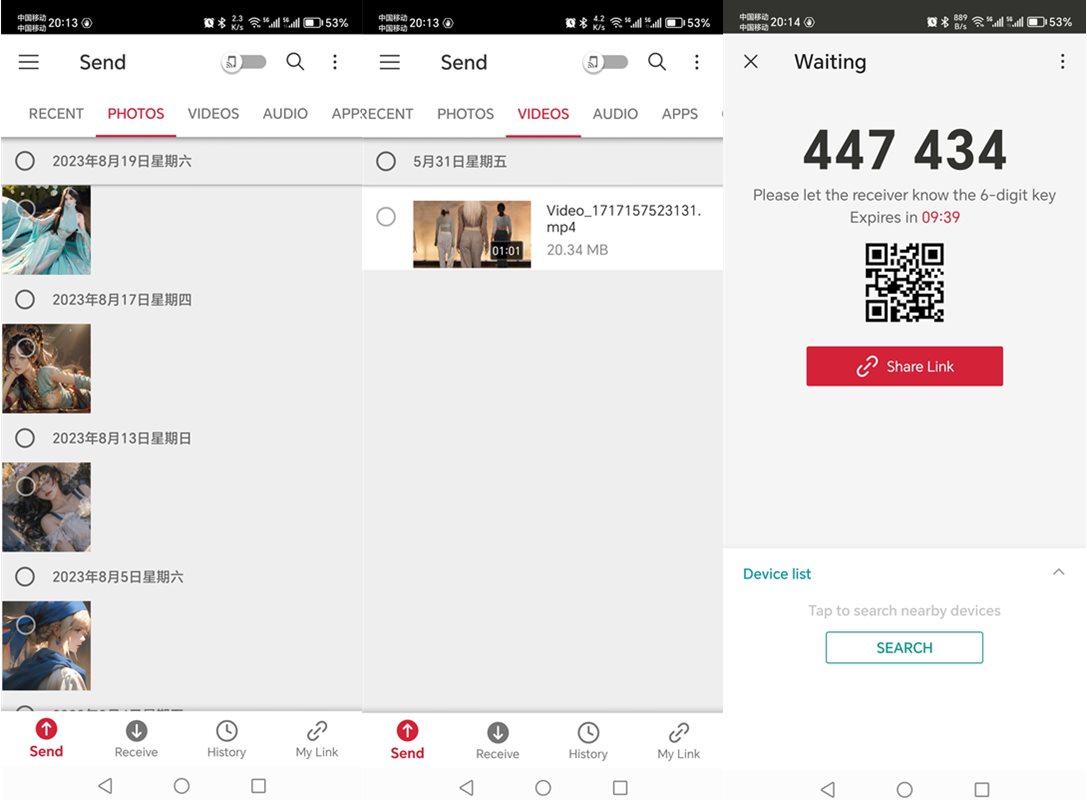The width and height of the screenshot is (1087, 800).
Task: Select all photos from 2023年8月19日星期六
Action: (25, 161)
